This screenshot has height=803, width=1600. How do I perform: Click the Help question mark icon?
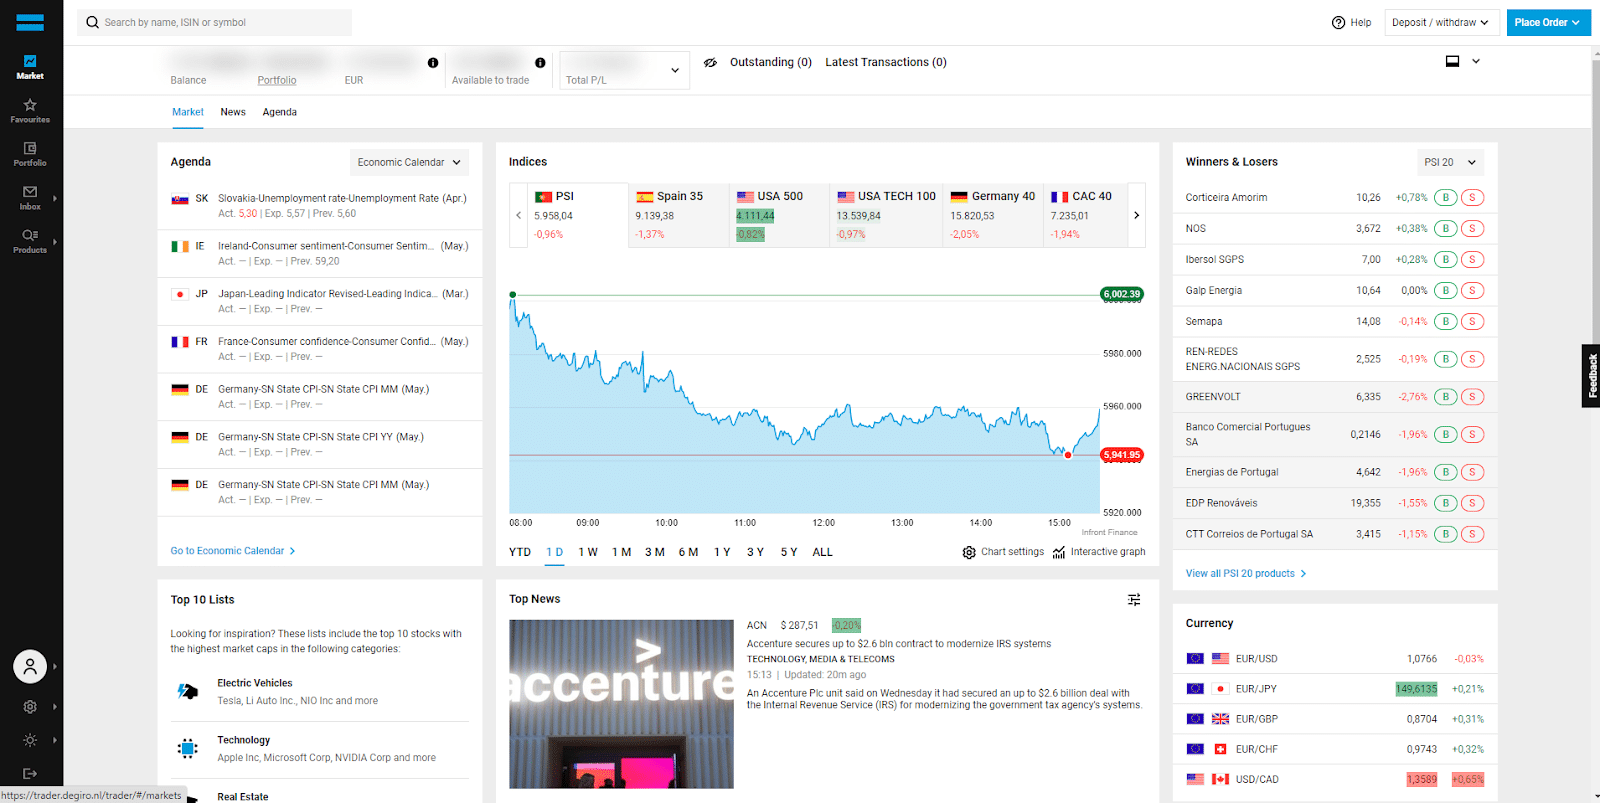1338,22
